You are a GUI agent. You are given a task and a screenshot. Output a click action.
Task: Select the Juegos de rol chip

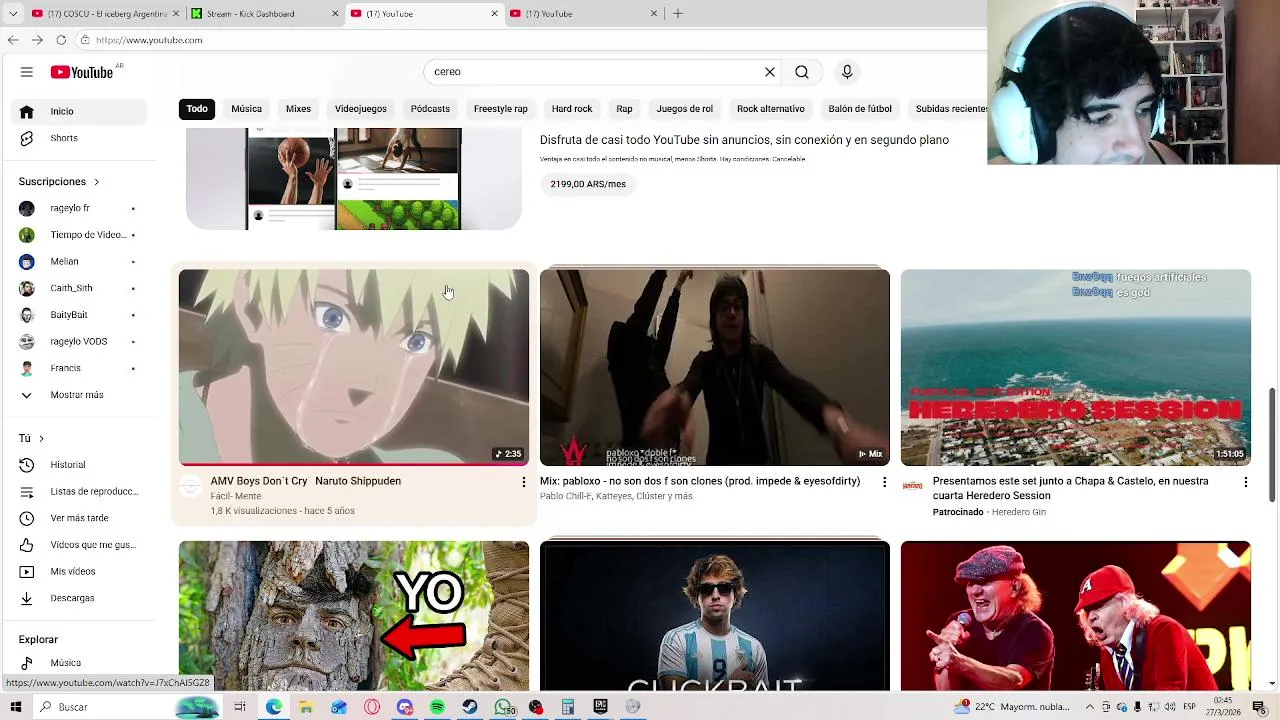[685, 109]
